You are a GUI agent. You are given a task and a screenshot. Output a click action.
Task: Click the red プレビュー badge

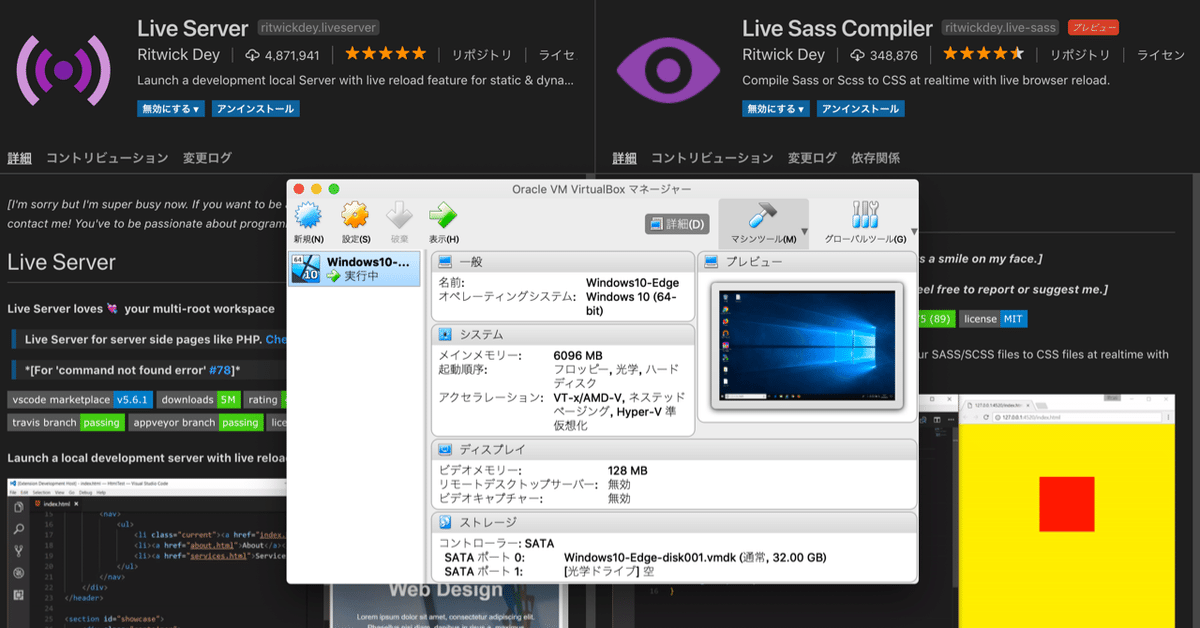(1093, 28)
